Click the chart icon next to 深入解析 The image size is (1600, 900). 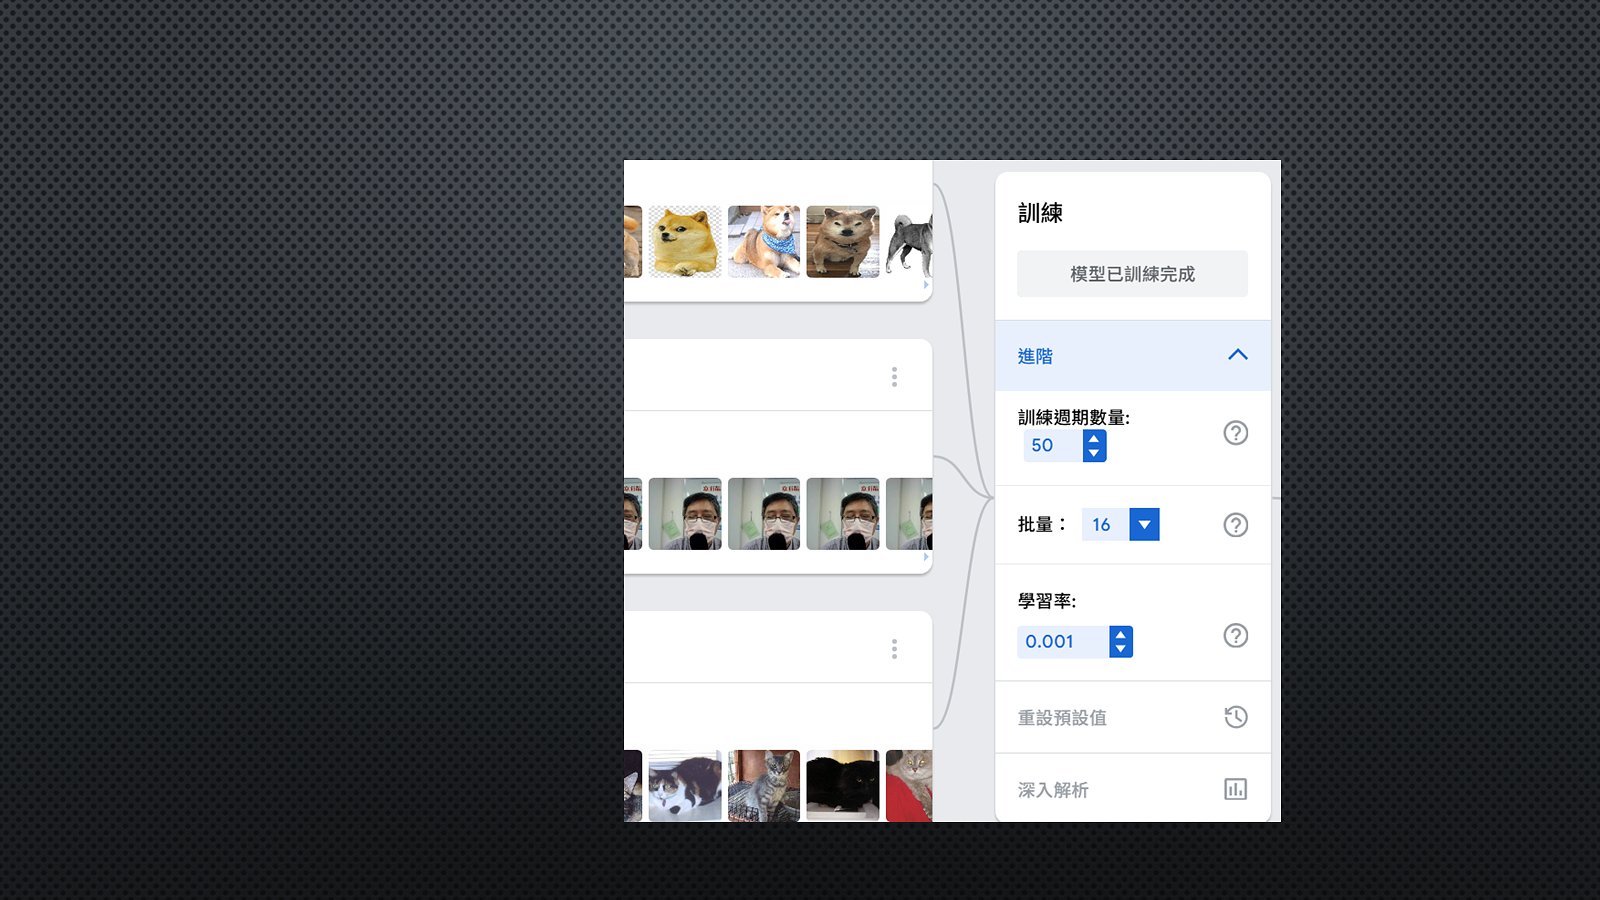pos(1235,789)
